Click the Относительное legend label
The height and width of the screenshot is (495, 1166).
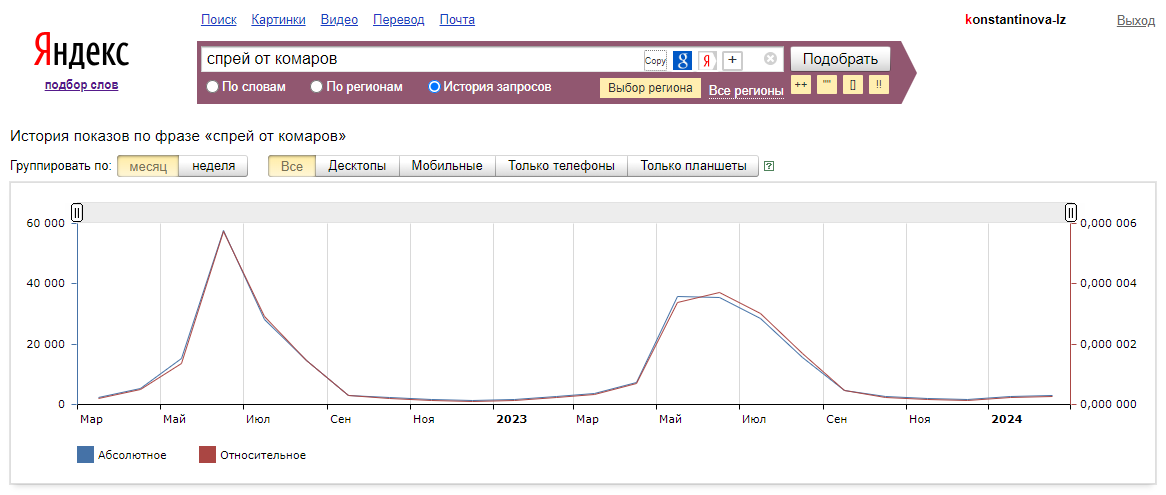pos(262,456)
